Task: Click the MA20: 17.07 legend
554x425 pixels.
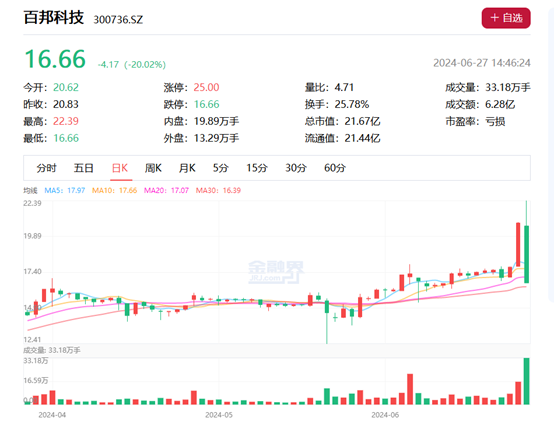Action: (166, 190)
